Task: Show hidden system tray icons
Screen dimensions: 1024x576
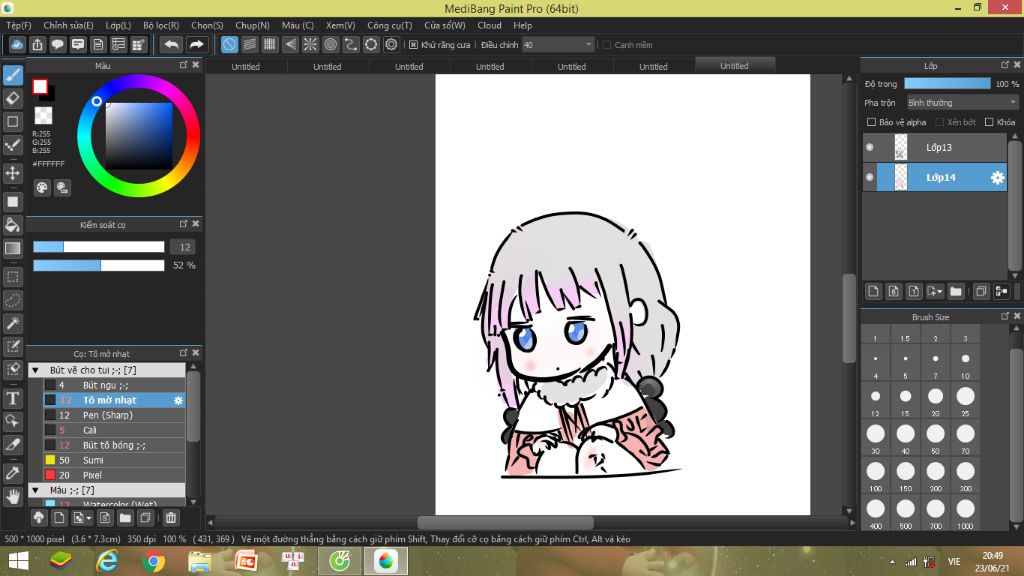Action: 892,562
